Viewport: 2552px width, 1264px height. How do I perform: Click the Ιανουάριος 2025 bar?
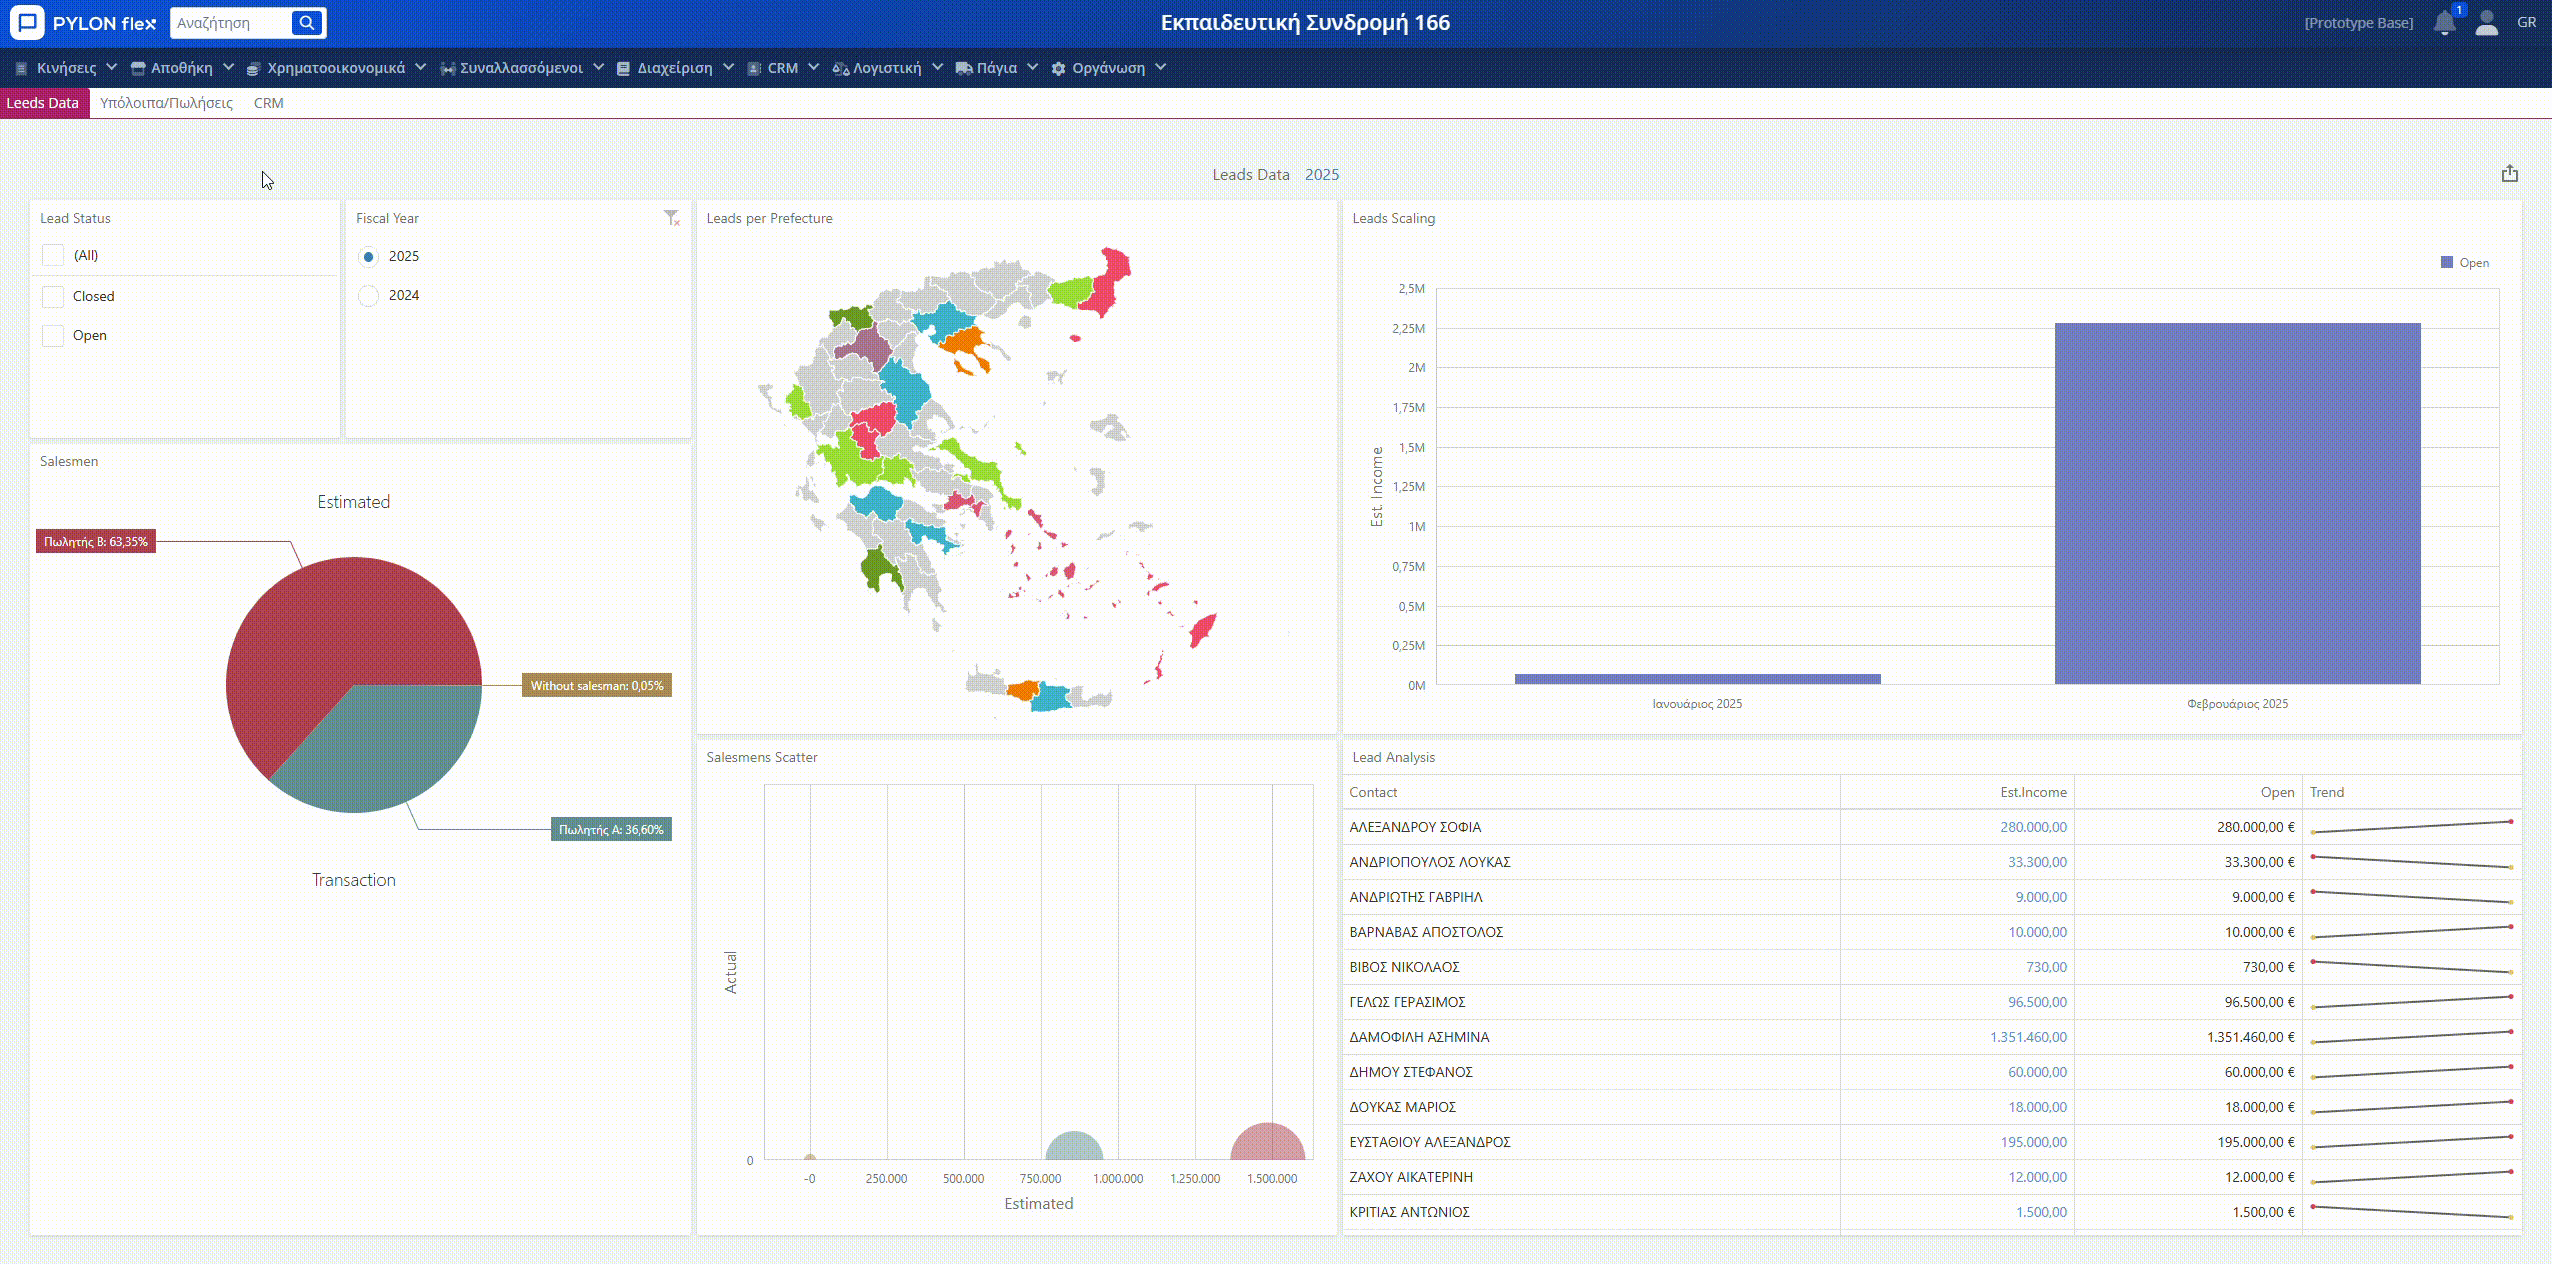coord(1697,679)
